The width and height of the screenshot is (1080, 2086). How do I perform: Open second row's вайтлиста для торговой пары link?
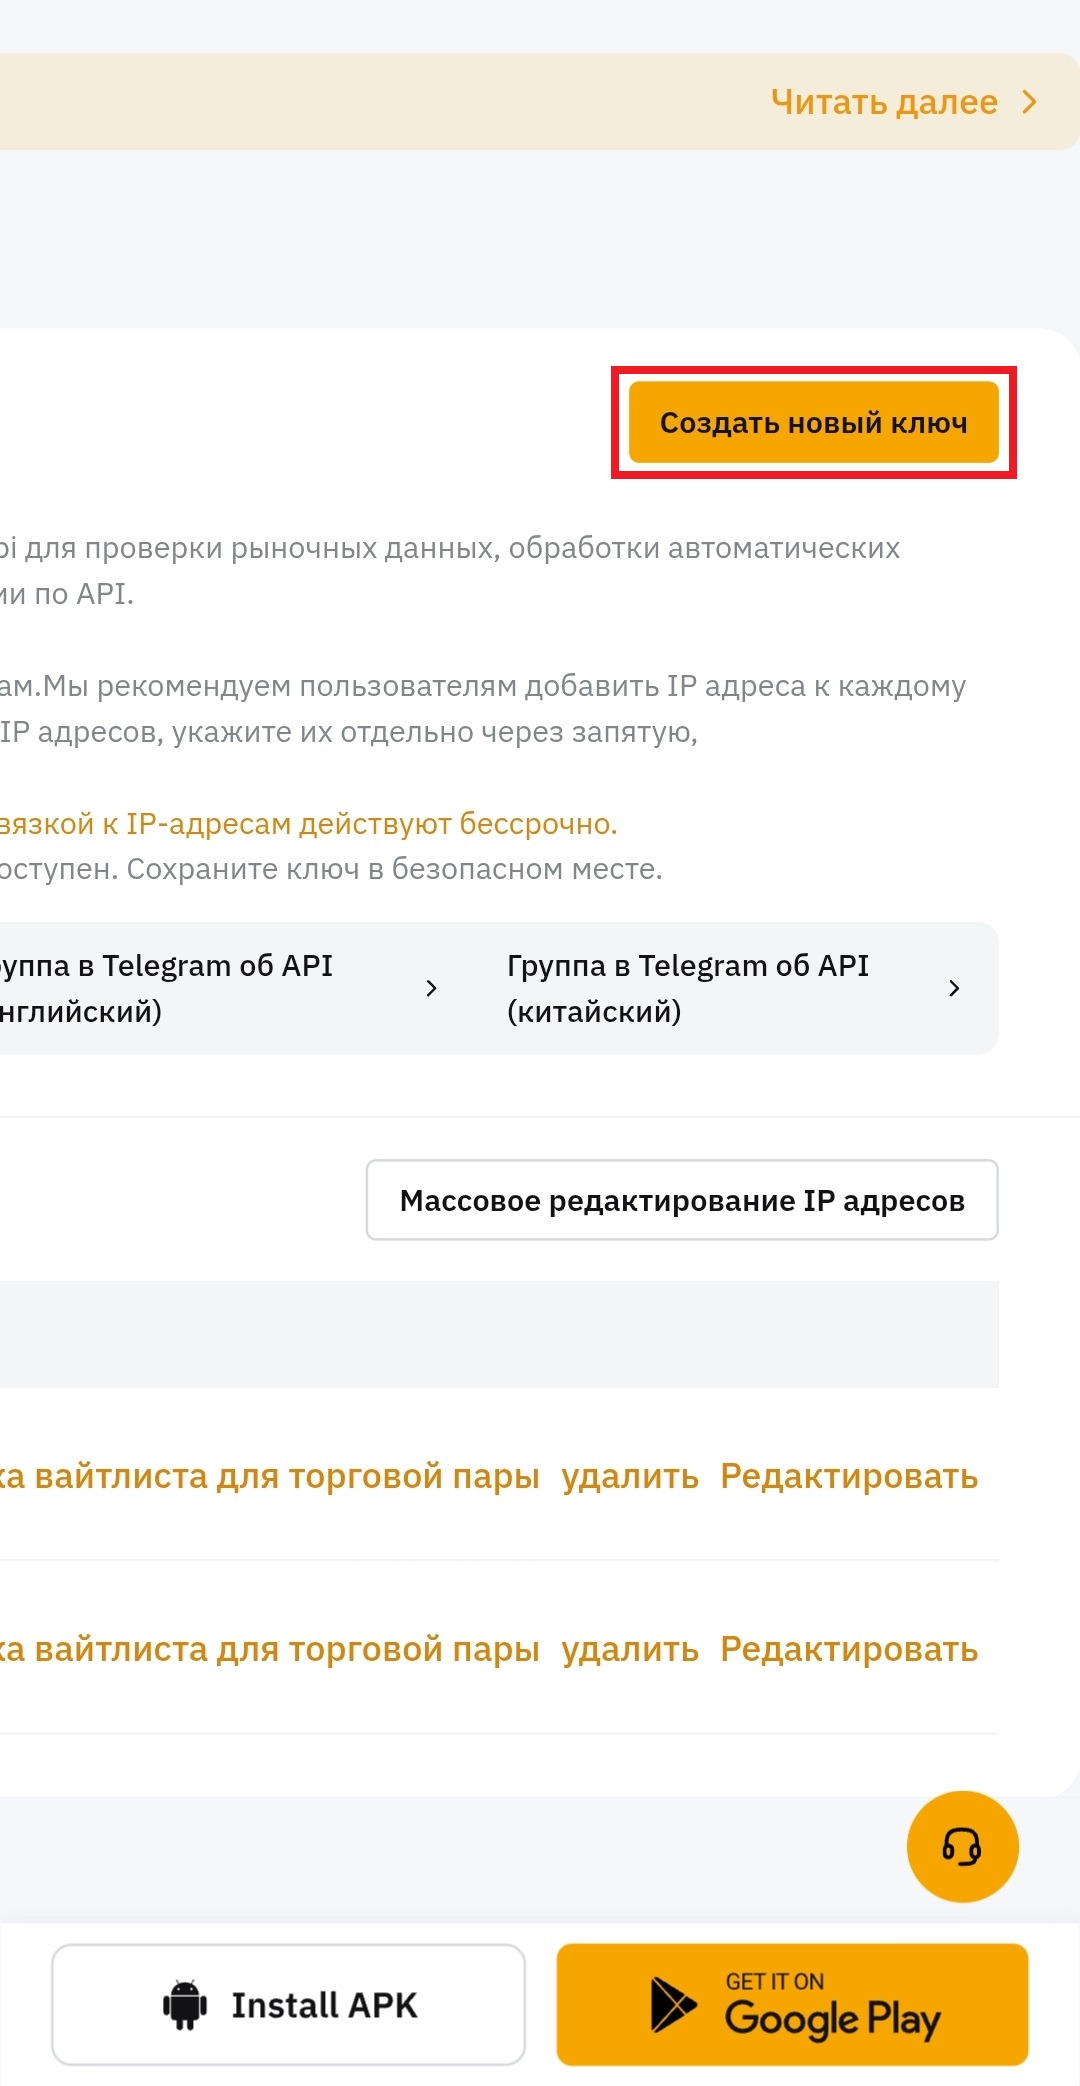pyautogui.click(x=270, y=1649)
